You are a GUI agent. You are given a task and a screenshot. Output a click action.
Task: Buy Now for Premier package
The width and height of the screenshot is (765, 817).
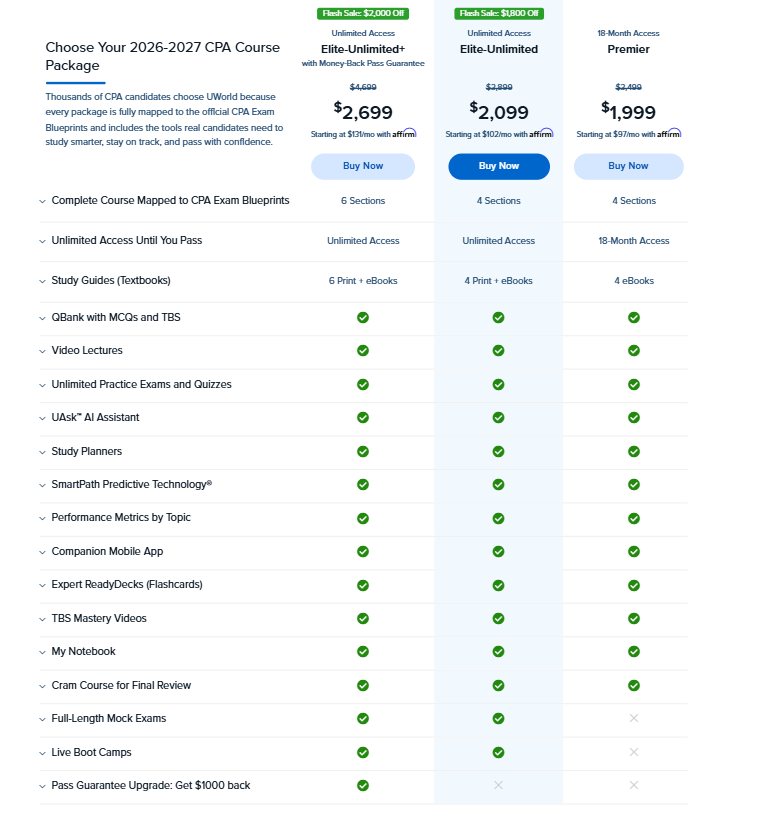point(628,166)
